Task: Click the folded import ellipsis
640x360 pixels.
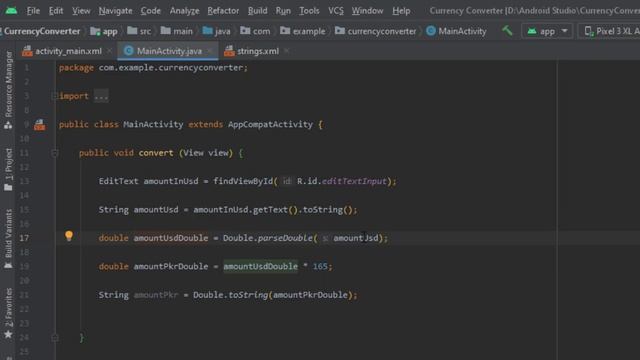Action: (x=101, y=96)
